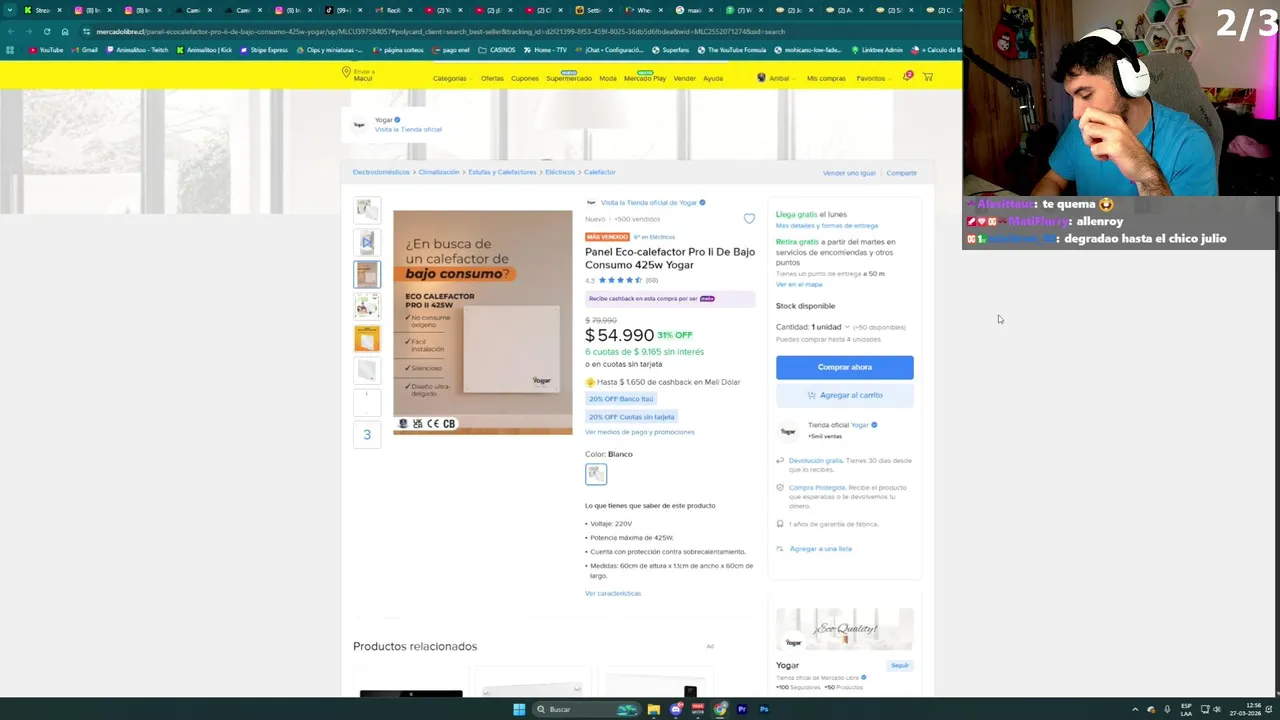Open Discord from the taskbar
Screen dimensions: 1280x720
(x=676, y=710)
